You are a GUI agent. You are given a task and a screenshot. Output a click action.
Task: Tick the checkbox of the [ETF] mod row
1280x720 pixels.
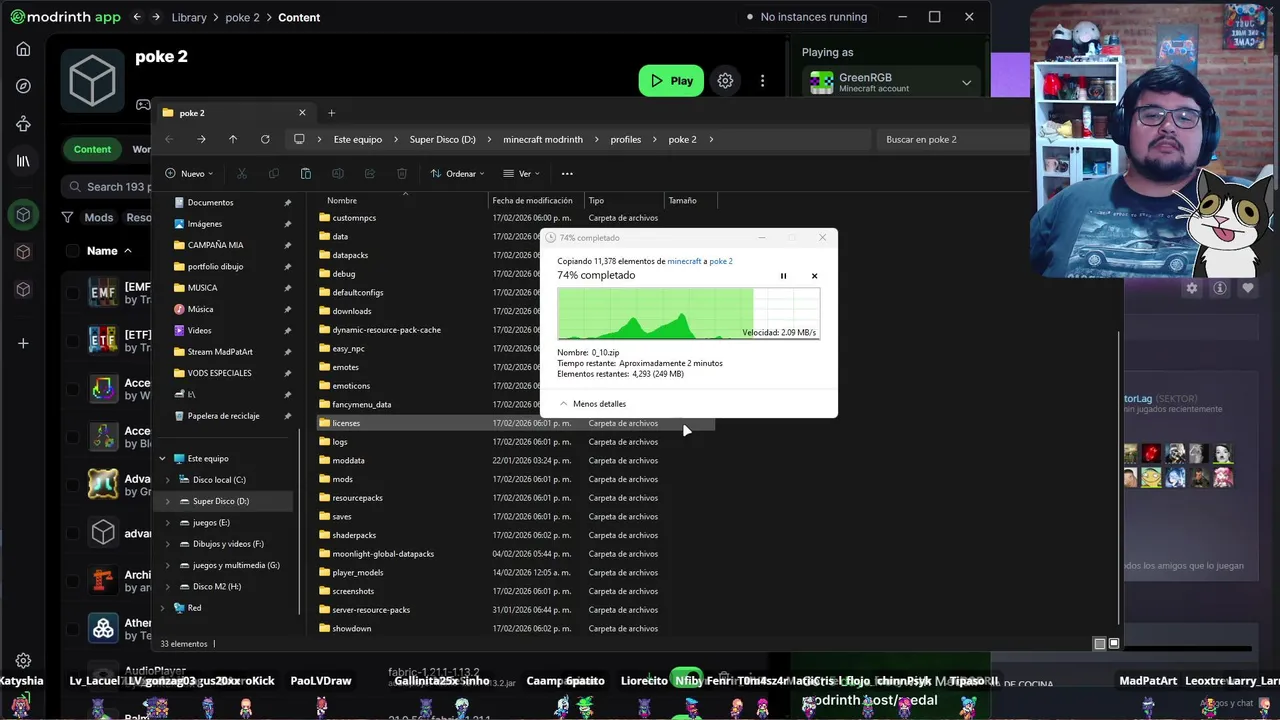[72, 340]
